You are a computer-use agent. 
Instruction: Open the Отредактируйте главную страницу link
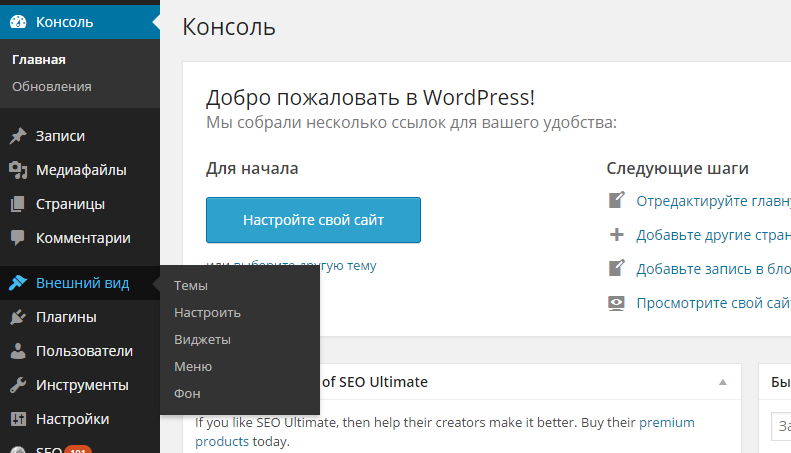click(713, 201)
